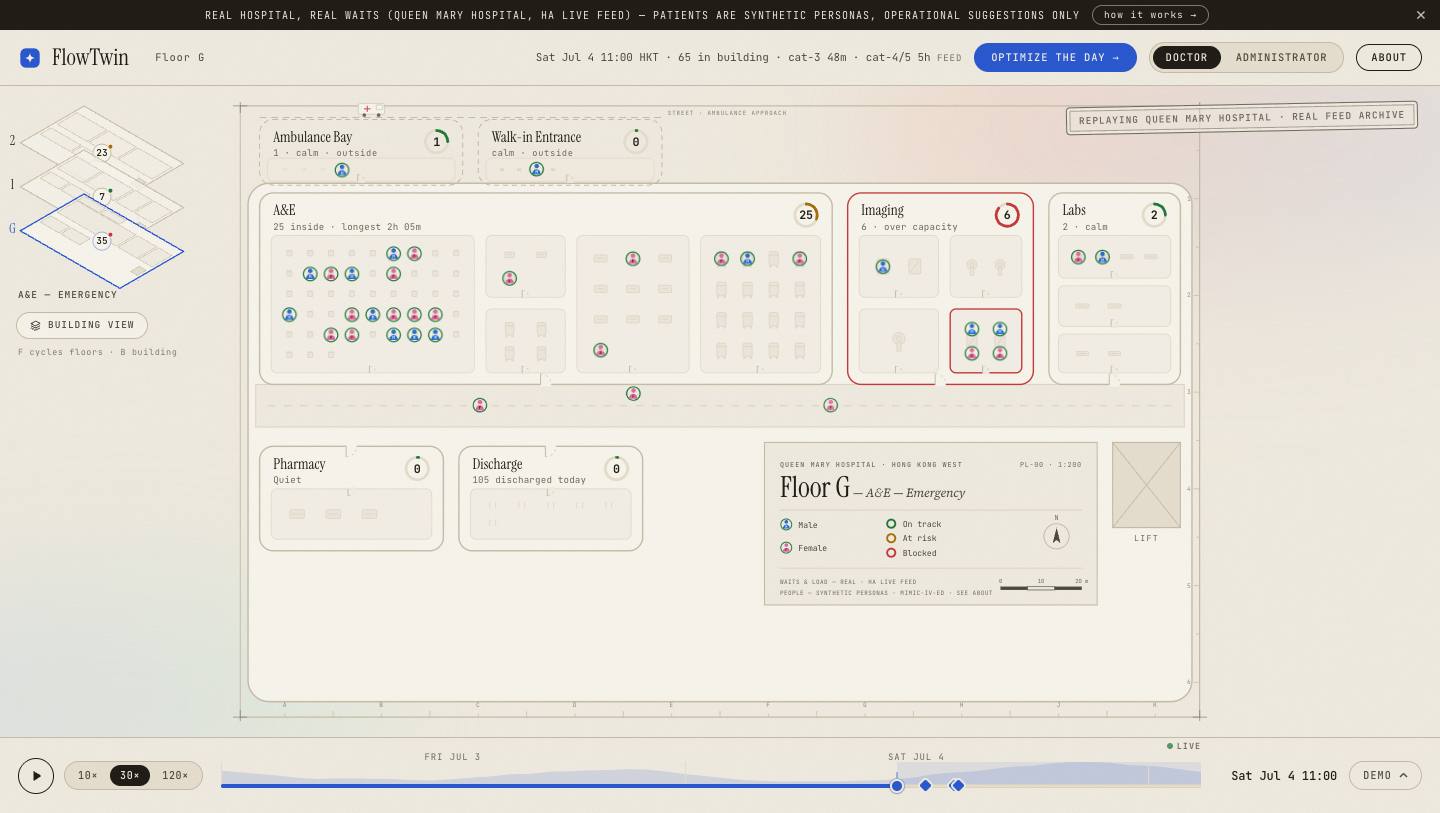Switch to Administrator view

click(x=1281, y=58)
